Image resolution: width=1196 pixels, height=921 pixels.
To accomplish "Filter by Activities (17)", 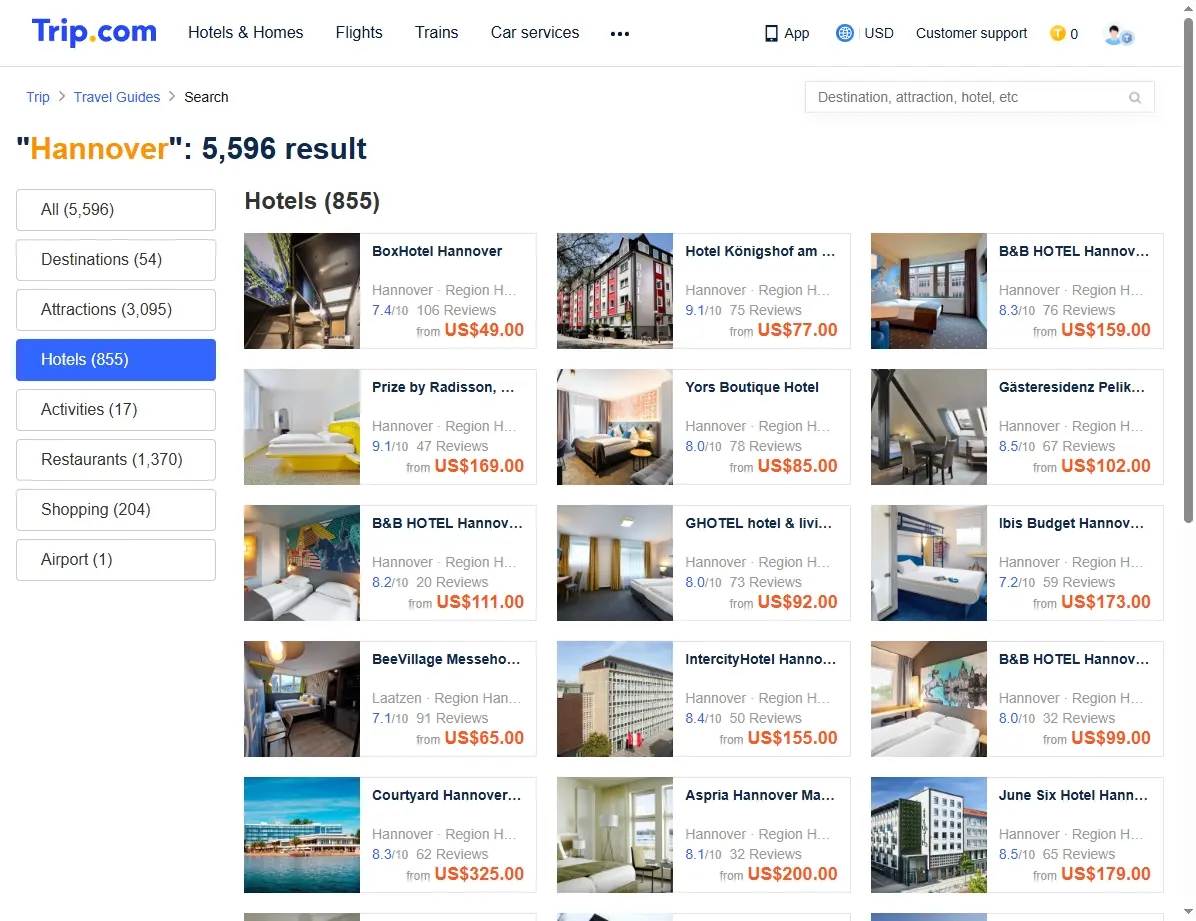I will 116,410.
